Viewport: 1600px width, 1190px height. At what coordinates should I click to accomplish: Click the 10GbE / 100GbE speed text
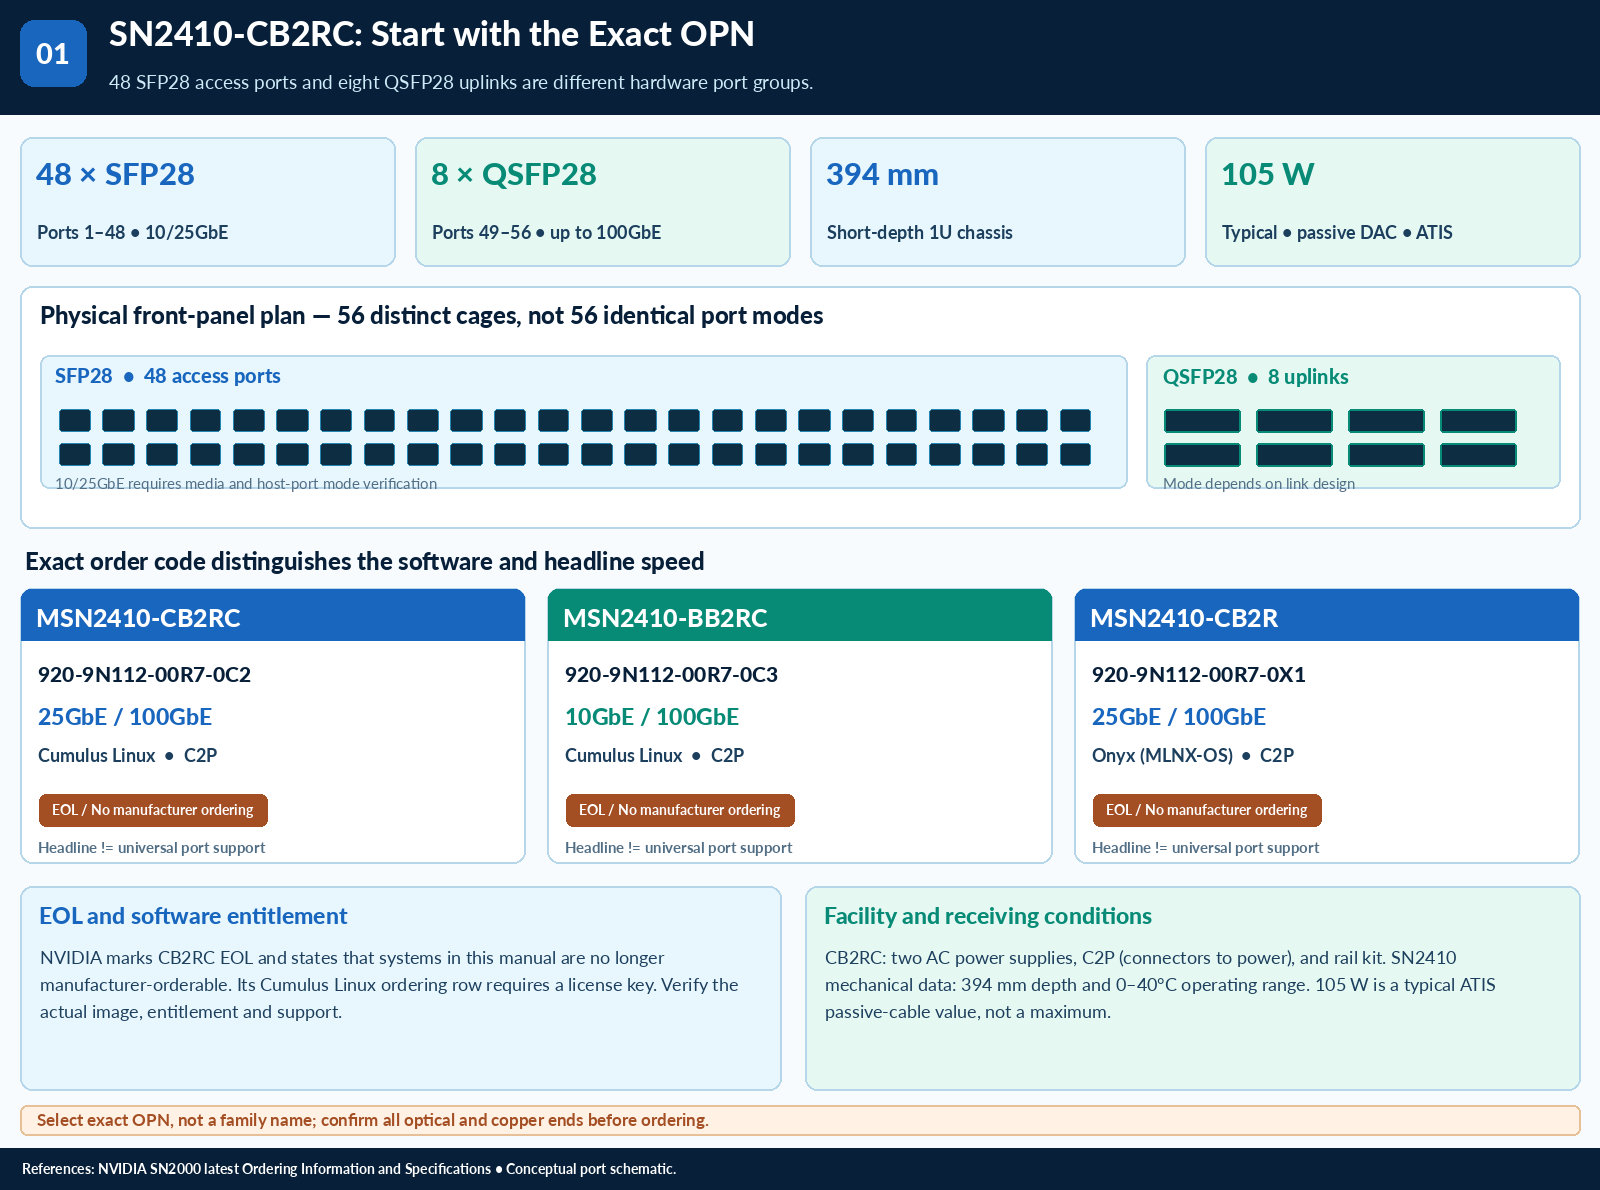[x=652, y=717]
